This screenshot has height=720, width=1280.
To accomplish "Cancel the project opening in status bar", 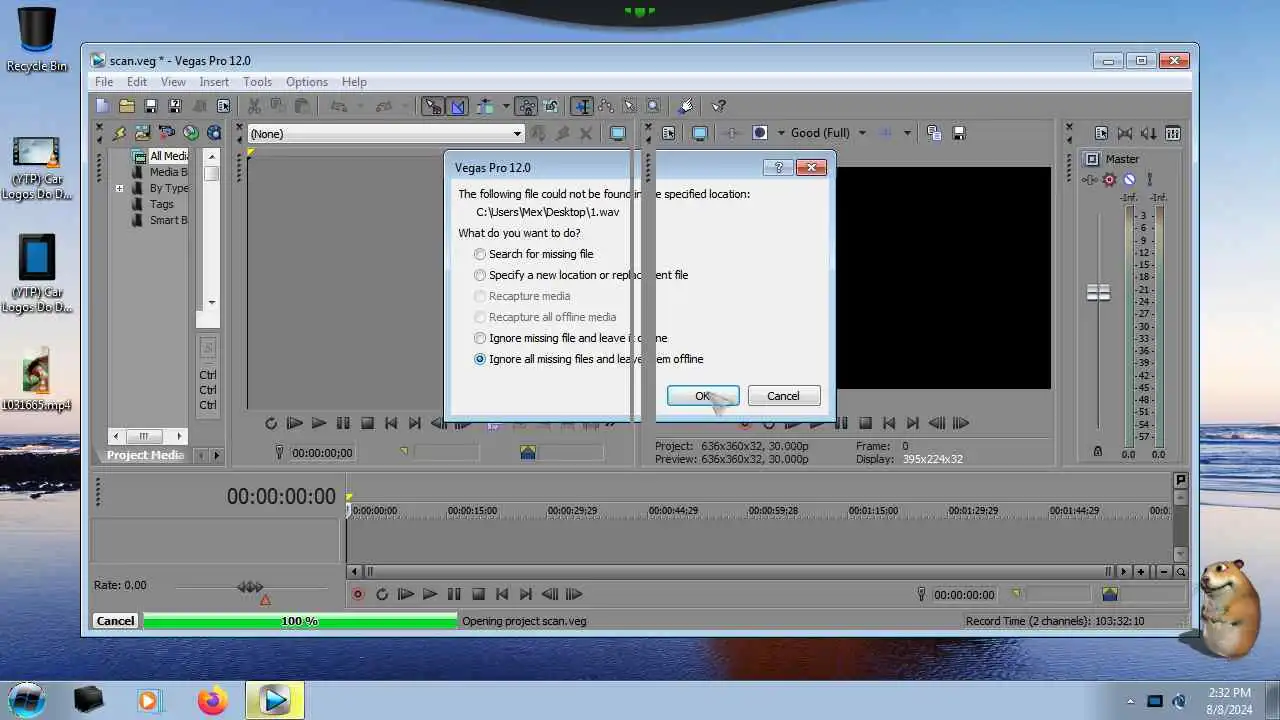I will click(x=115, y=621).
